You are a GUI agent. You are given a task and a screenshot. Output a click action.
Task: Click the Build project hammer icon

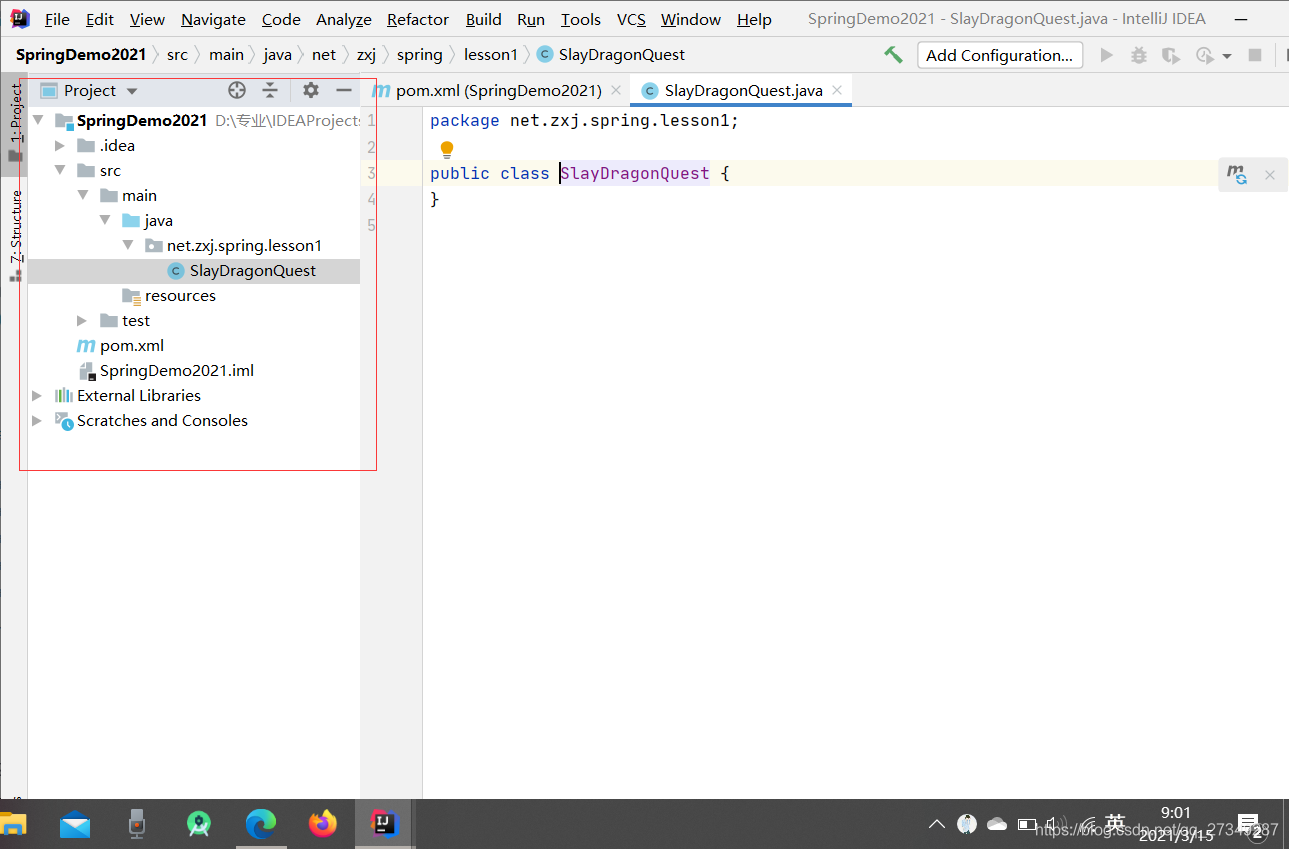click(x=893, y=55)
